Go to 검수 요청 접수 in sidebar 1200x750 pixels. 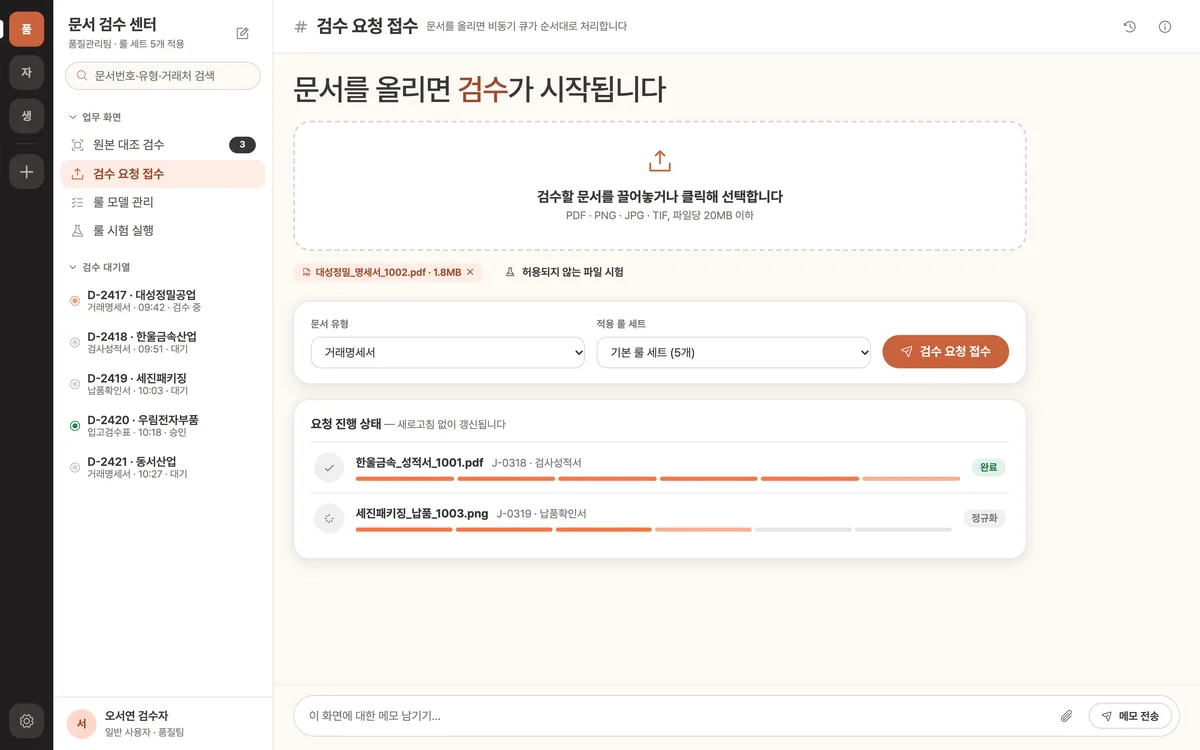(x=163, y=174)
